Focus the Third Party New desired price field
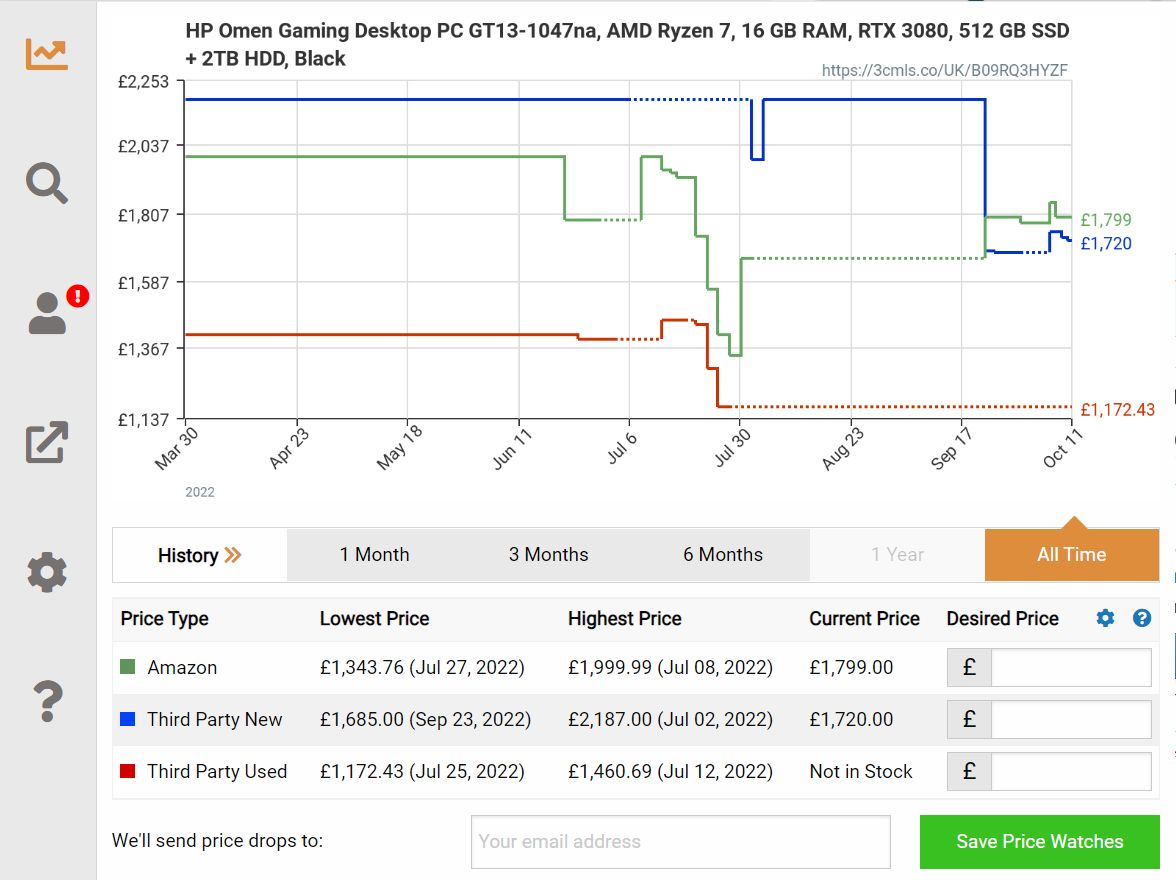 click(1070, 720)
